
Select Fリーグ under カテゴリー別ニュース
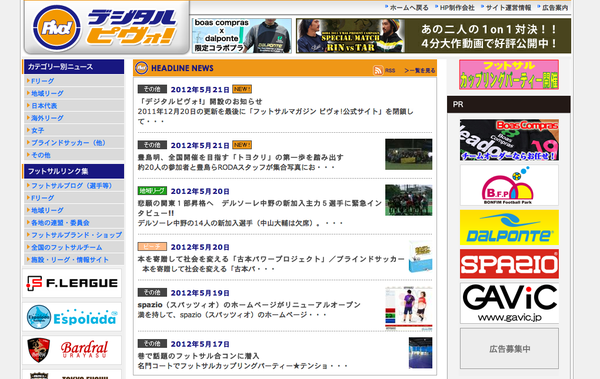(42, 81)
